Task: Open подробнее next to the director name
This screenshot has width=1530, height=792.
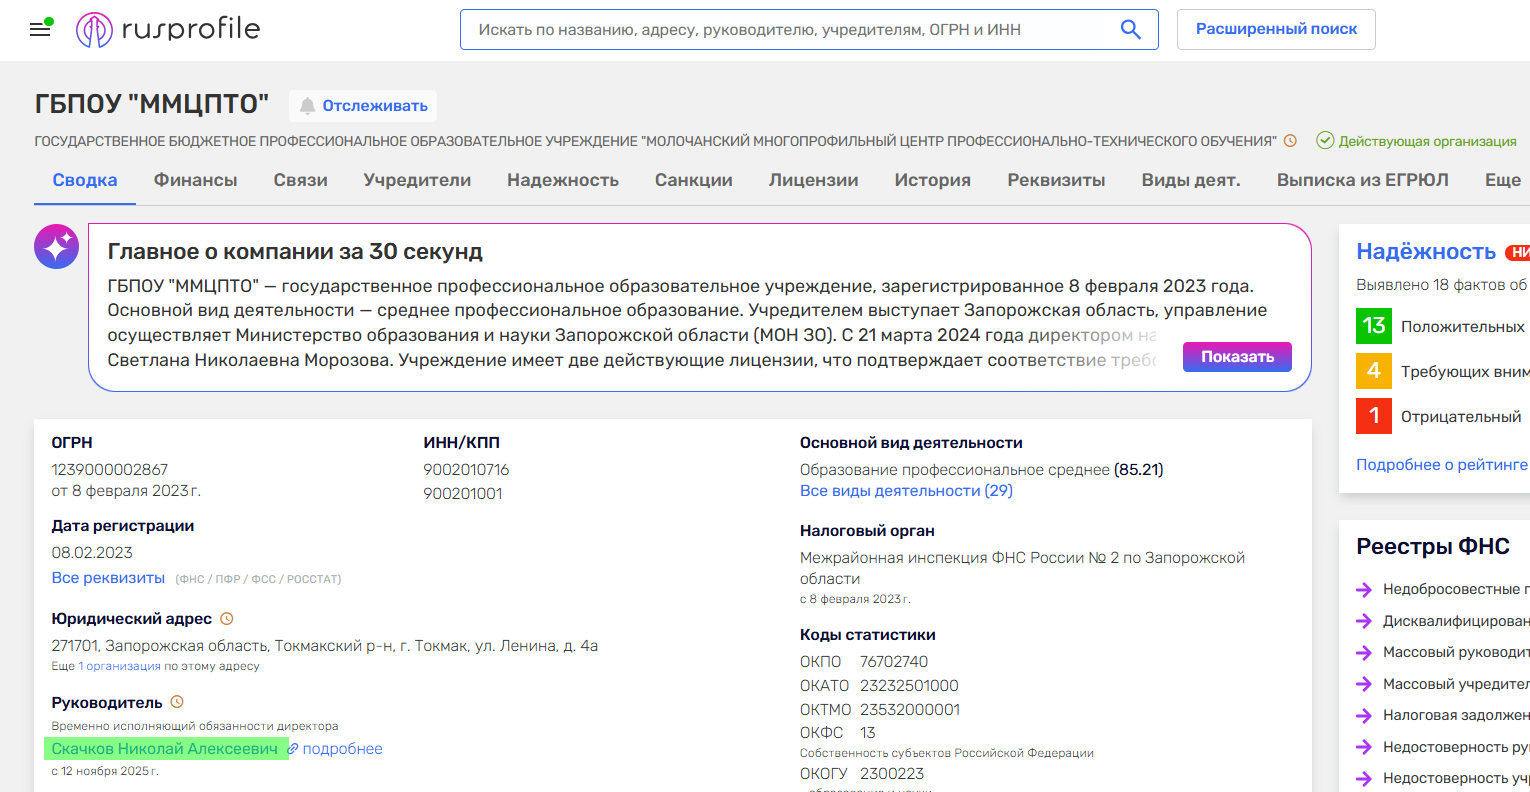Action: pyautogui.click(x=341, y=748)
